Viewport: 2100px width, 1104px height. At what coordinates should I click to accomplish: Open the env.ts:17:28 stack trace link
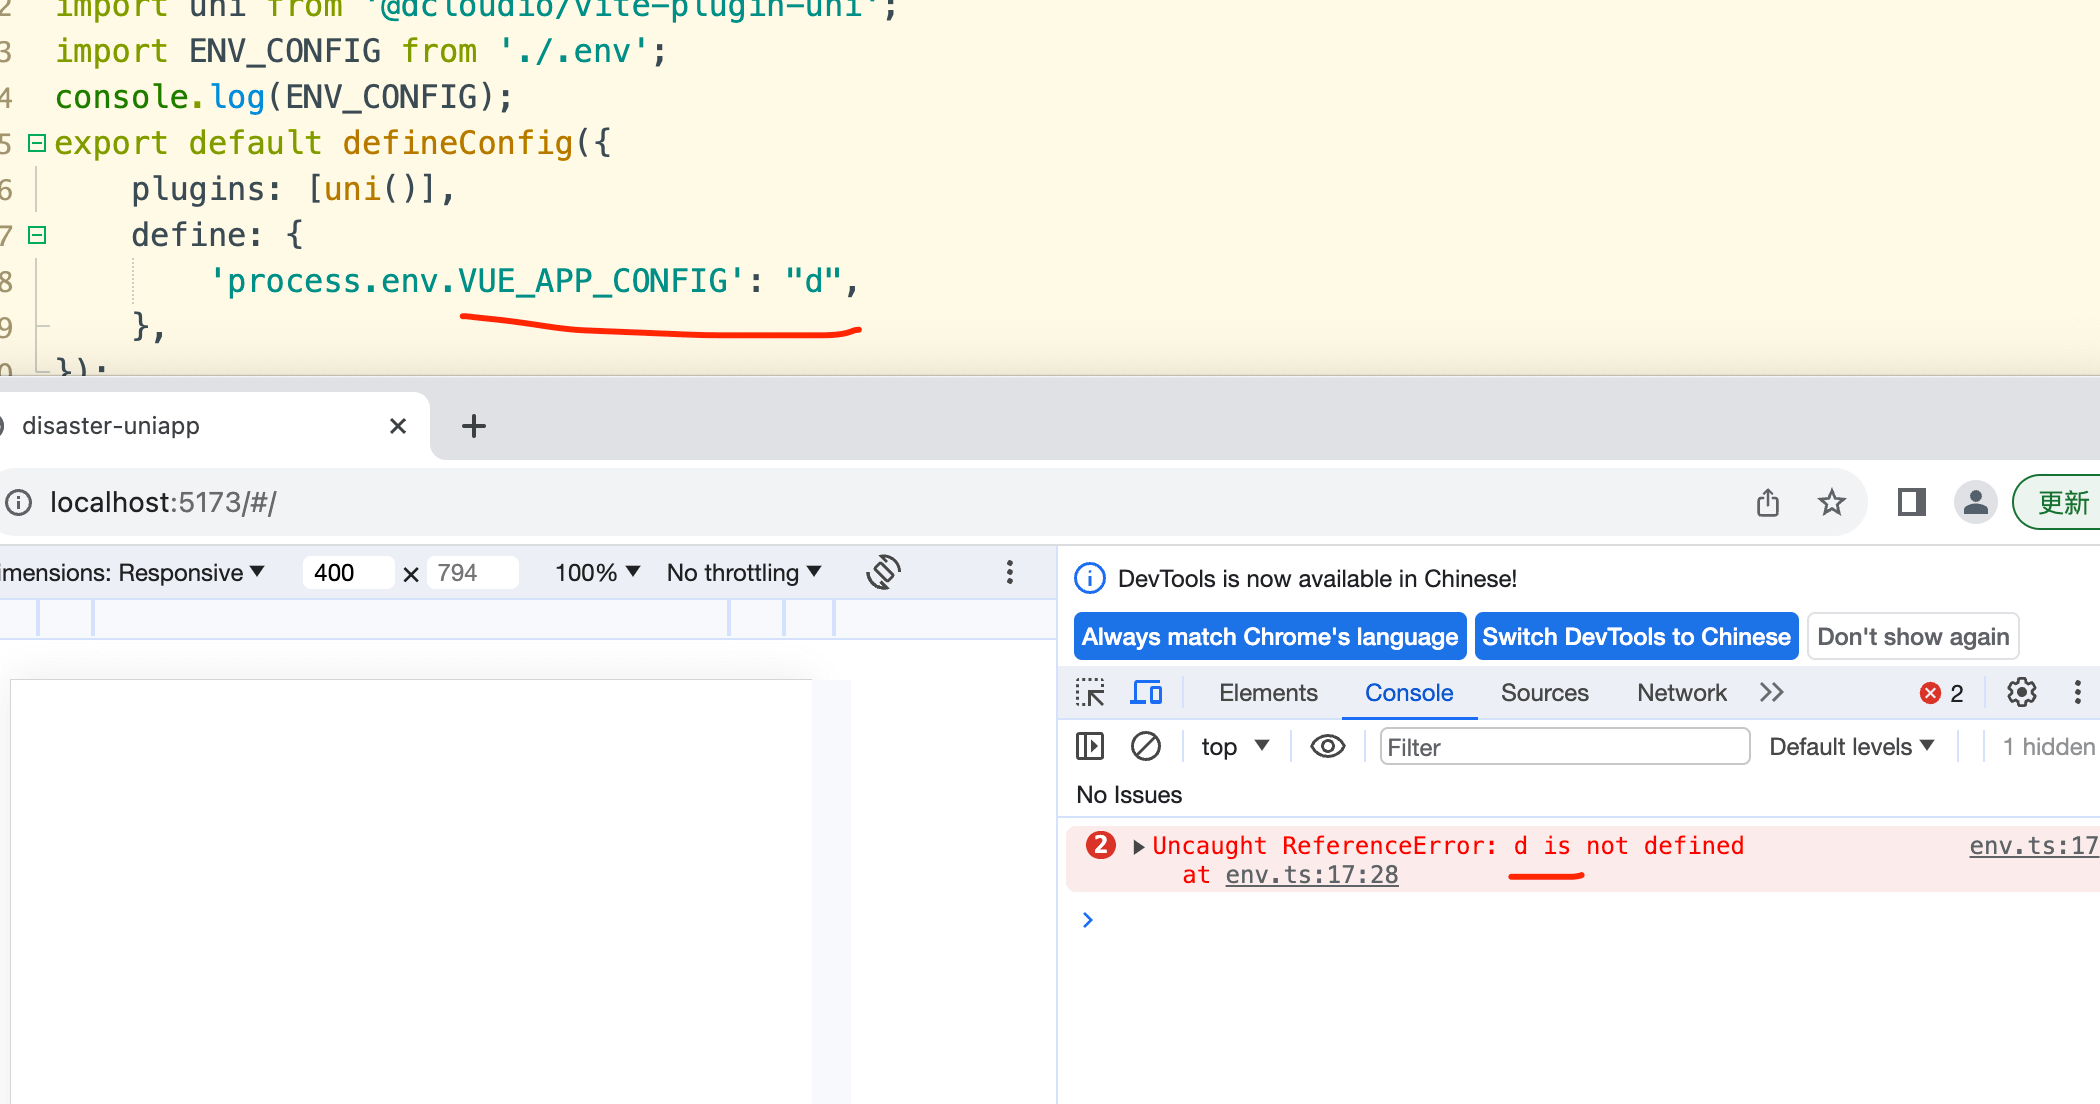pos(1311,875)
